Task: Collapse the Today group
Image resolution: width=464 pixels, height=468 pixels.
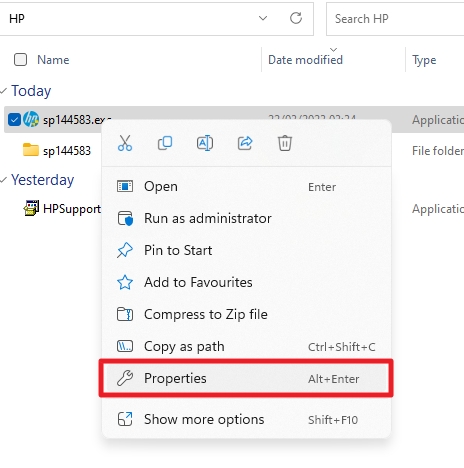Action: 4,91
